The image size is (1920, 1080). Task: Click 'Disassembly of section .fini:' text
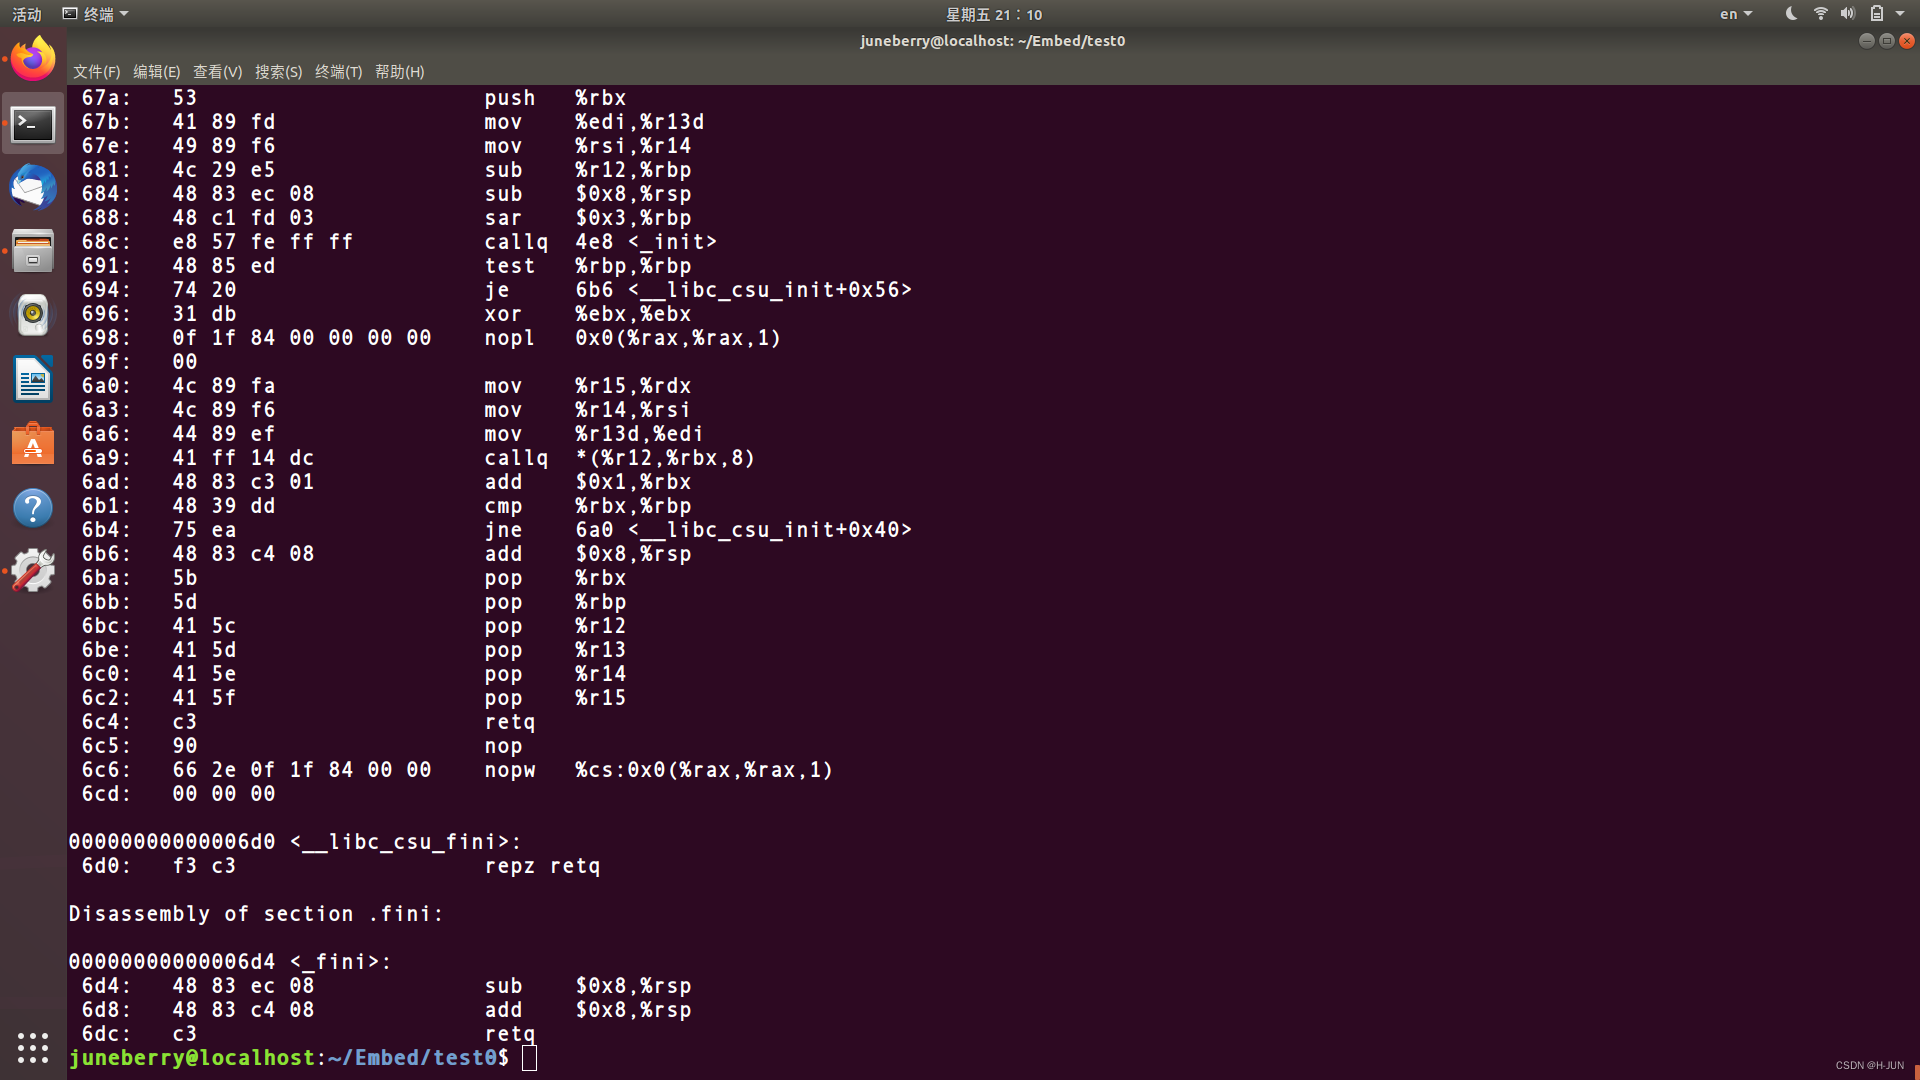256,914
